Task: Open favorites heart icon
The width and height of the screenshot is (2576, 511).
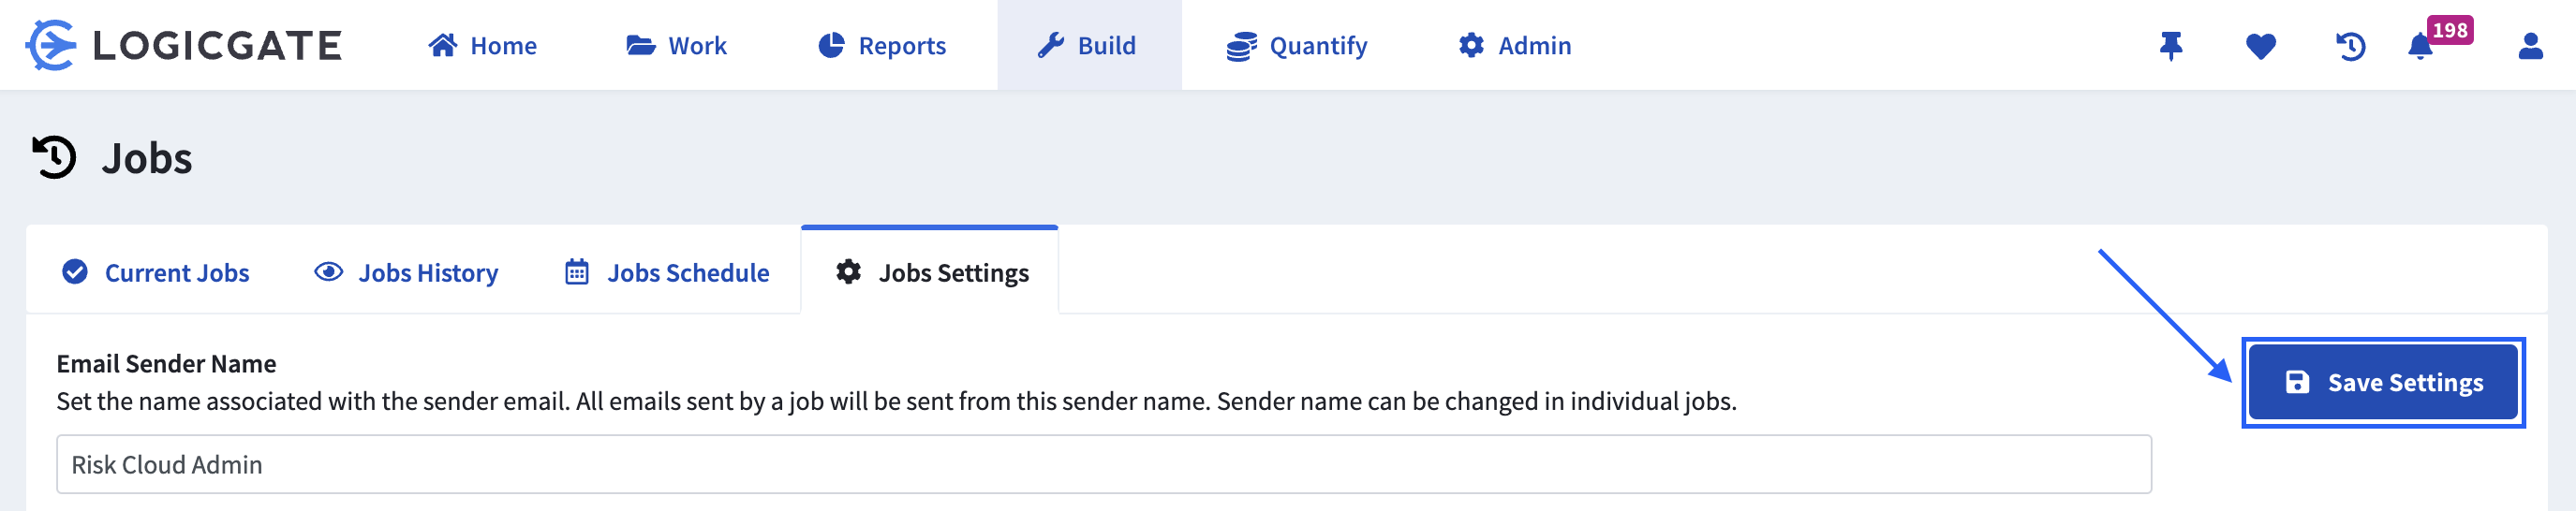Action: click(x=2260, y=46)
